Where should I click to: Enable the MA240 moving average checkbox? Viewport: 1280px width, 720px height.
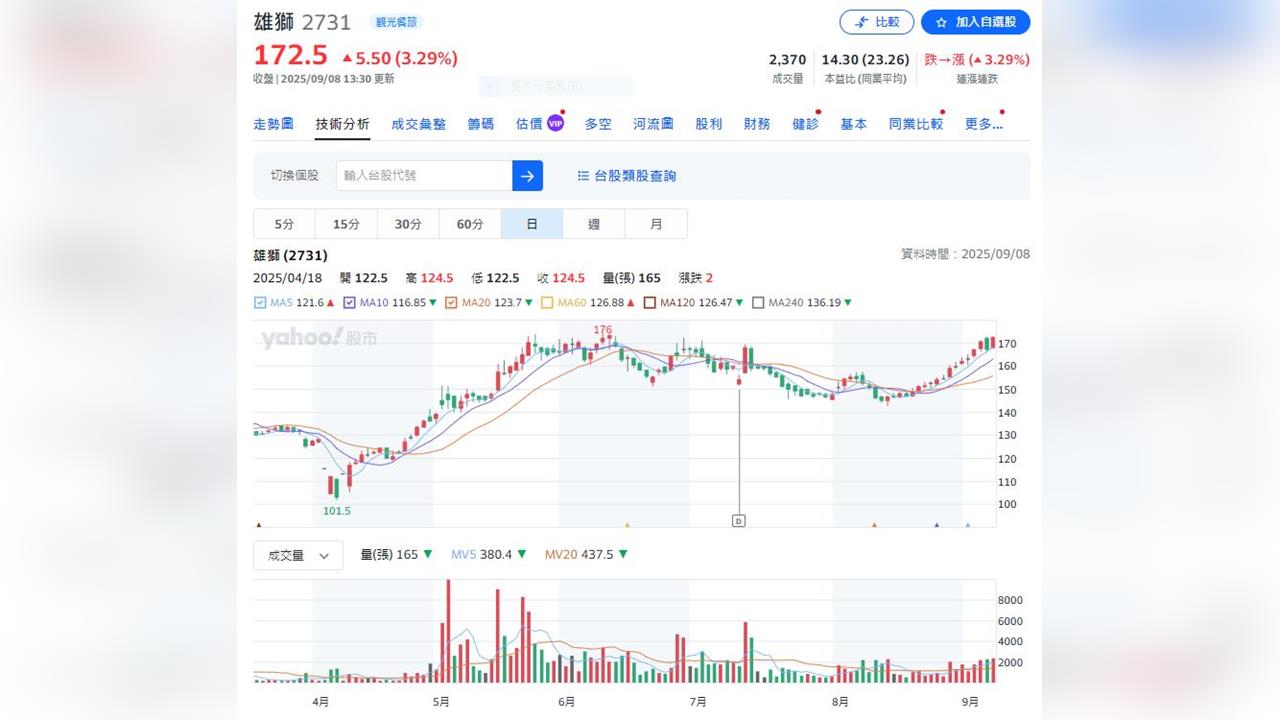pyautogui.click(x=758, y=303)
